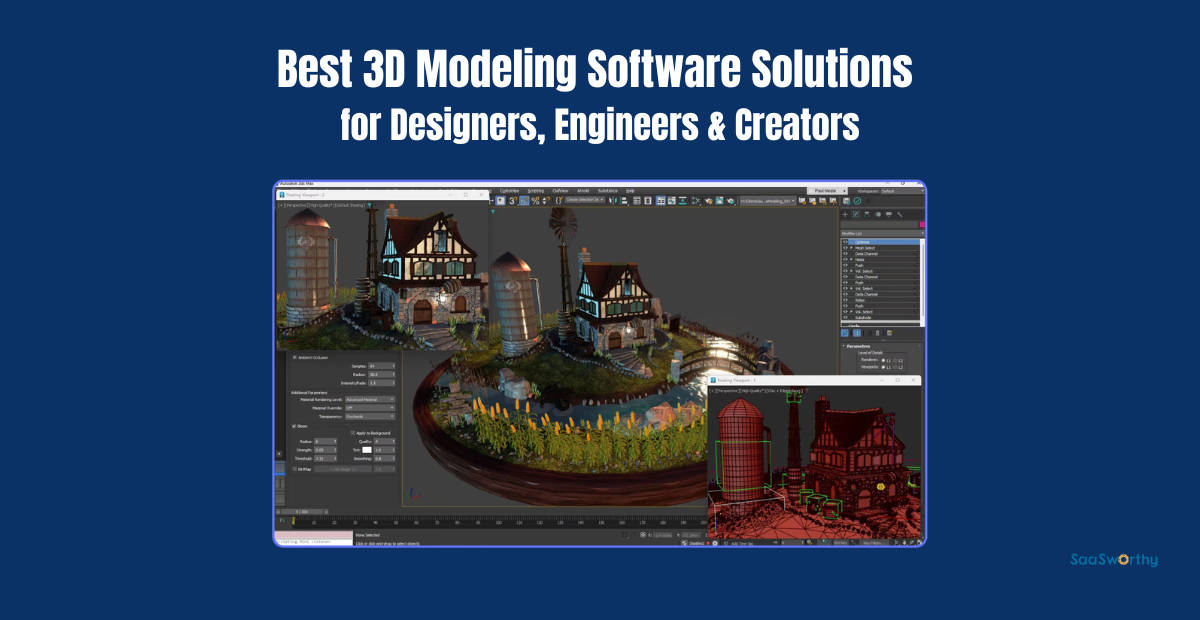Click the Pin Stack icon below the modifier stack
Screen dimensions: 1200x620
coord(845,333)
